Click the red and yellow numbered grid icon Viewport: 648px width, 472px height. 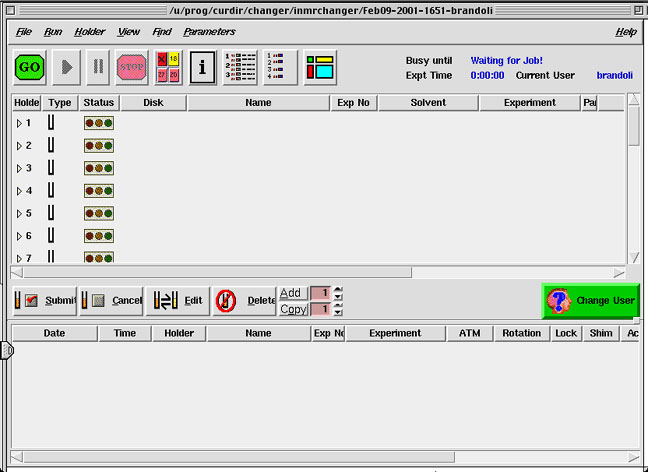pyautogui.click(x=168, y=67)
